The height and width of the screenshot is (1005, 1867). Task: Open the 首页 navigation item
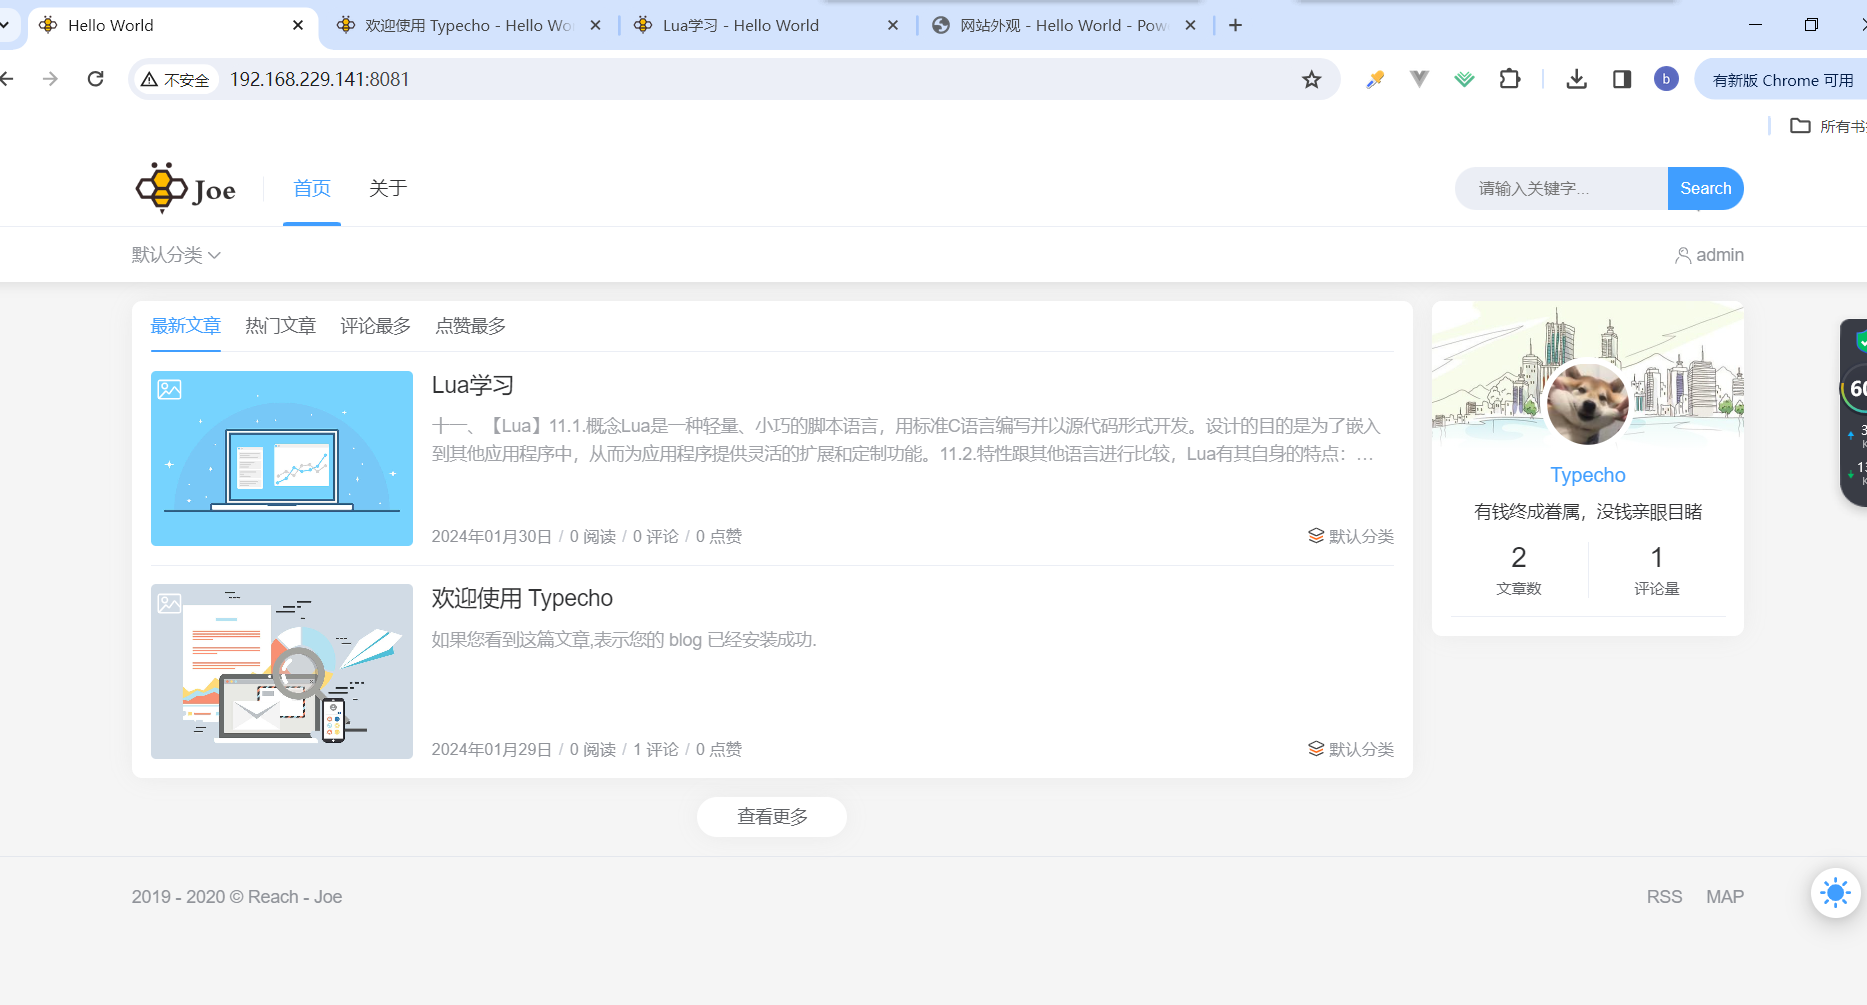[x=312, y=188]
